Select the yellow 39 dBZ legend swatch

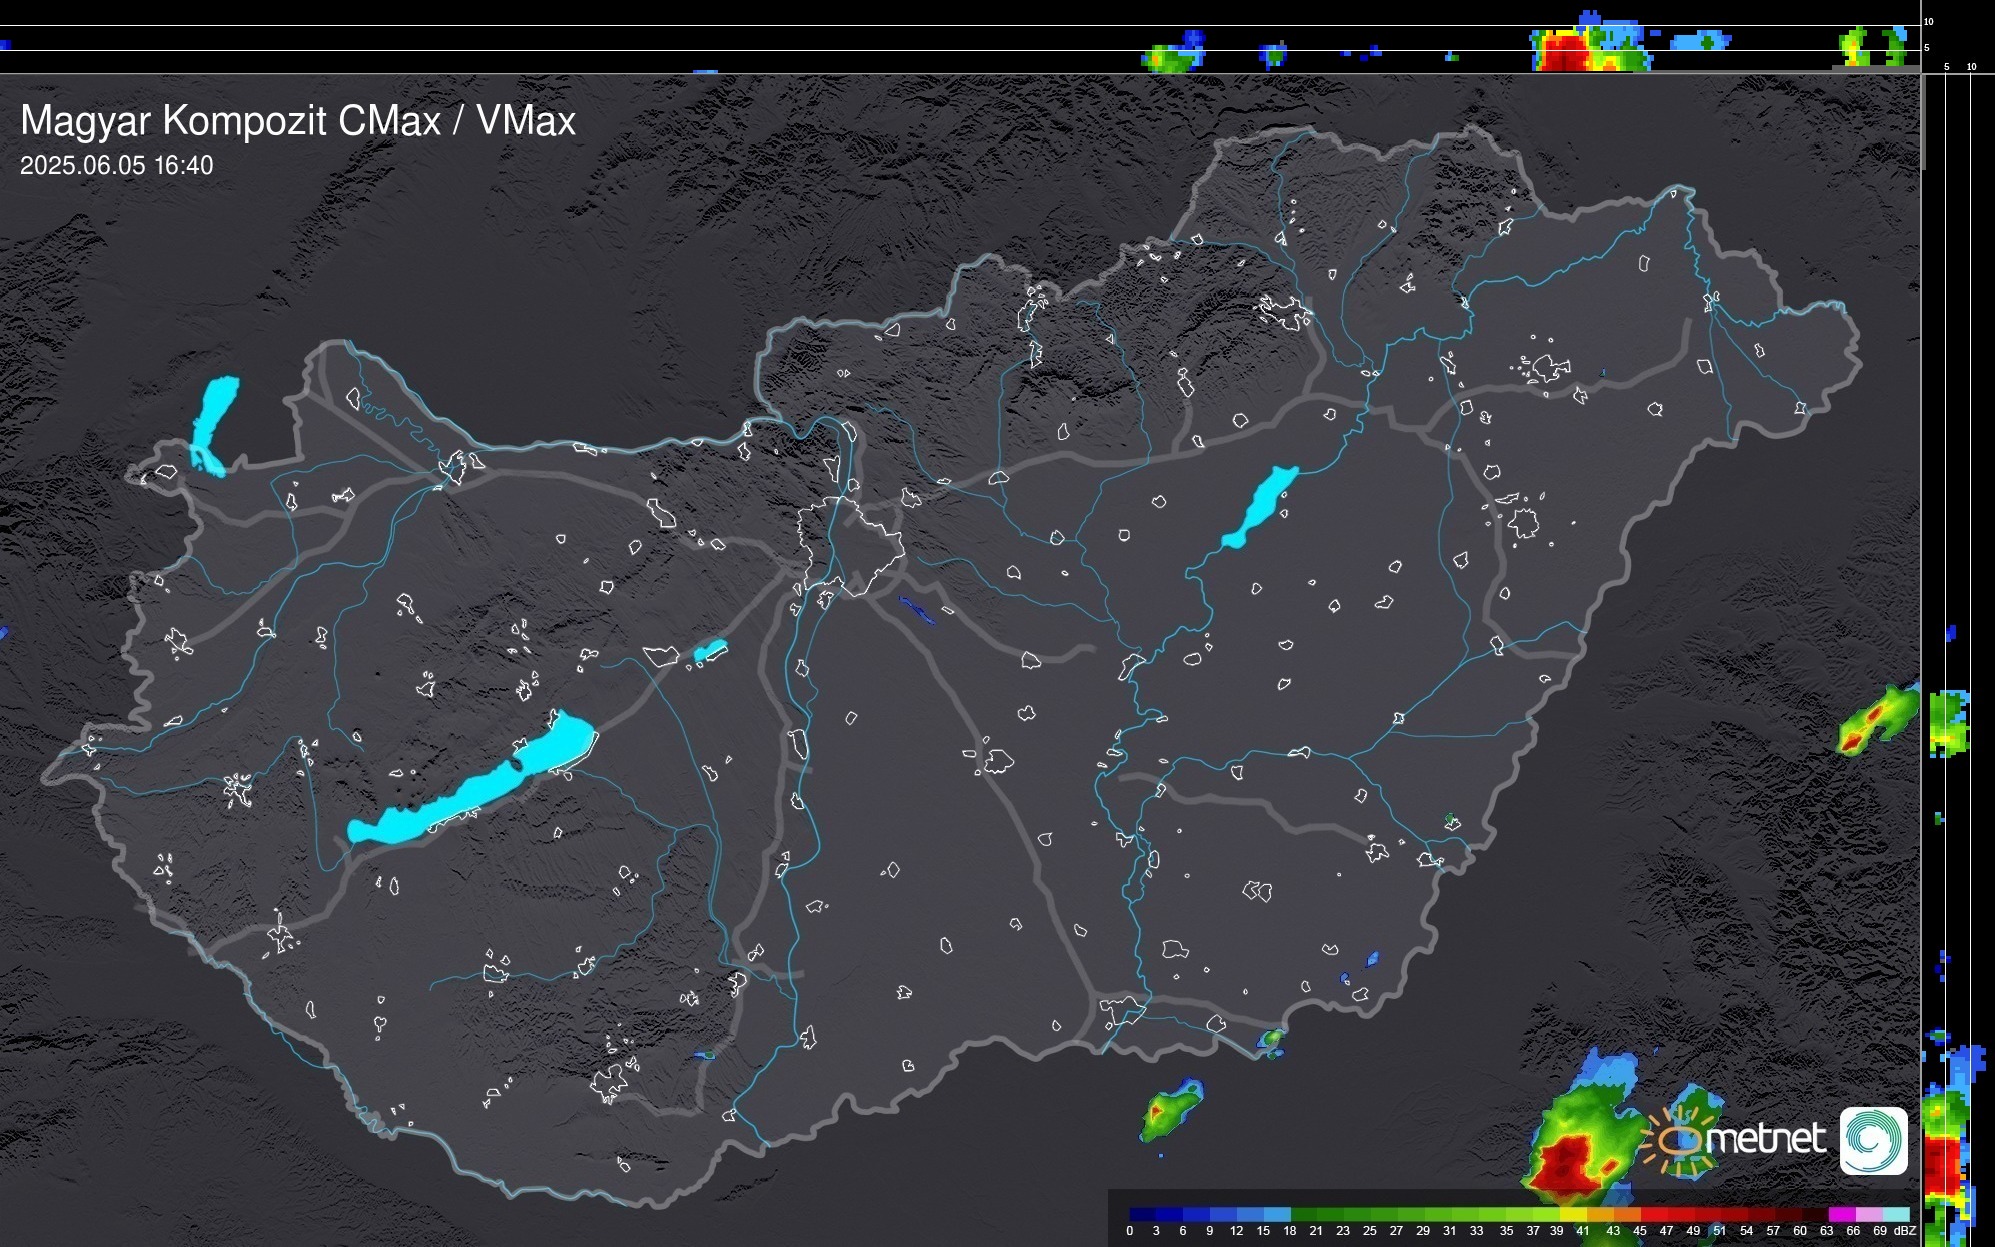[x=1574, y=1214]
